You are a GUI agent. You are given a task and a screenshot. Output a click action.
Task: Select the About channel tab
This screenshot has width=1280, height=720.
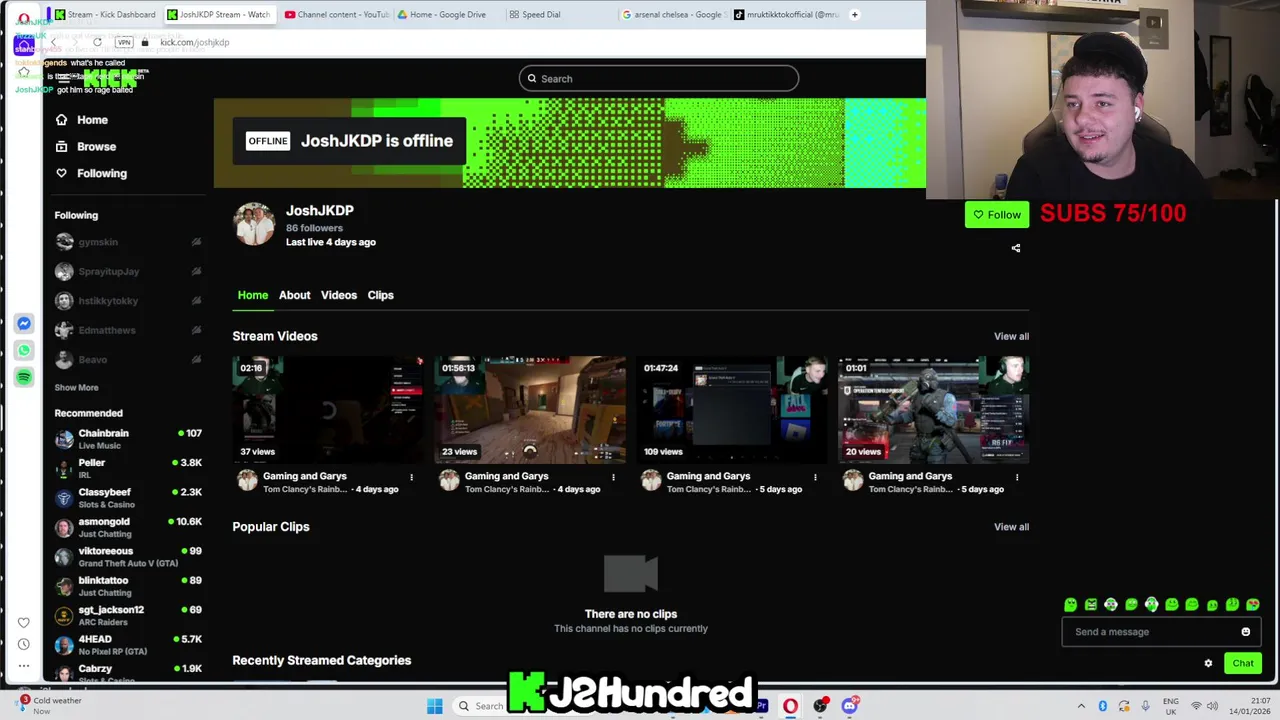tap(294, 295)
